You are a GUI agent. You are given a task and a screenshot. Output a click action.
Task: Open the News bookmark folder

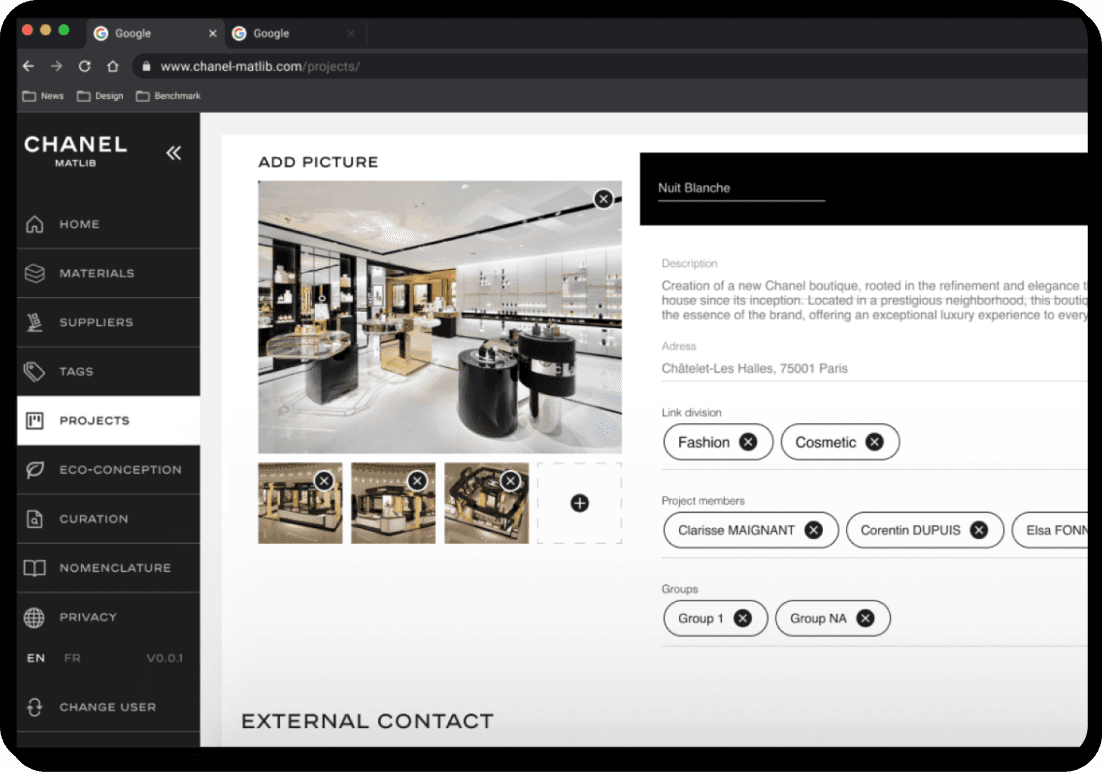(43, 96)
